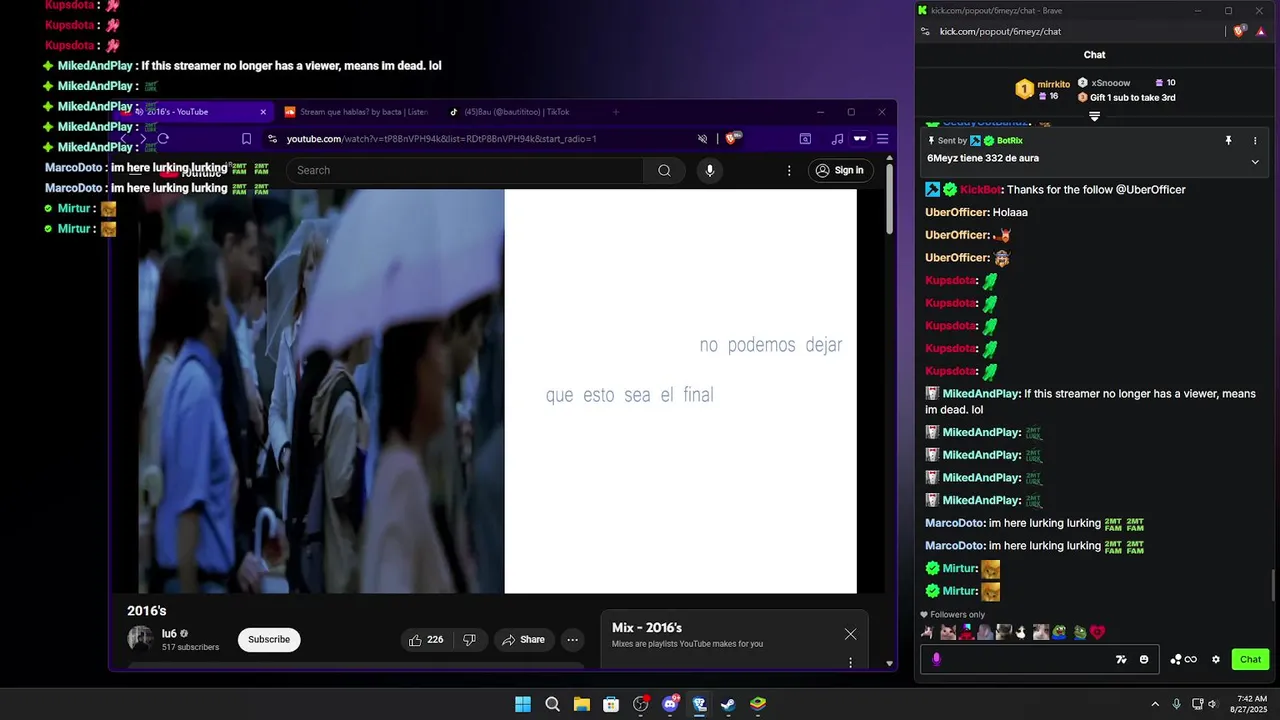Viewport: 1280px width, 720px height.
Task: Click mirrkito in the gift leaderboard
Action: 1053,84
